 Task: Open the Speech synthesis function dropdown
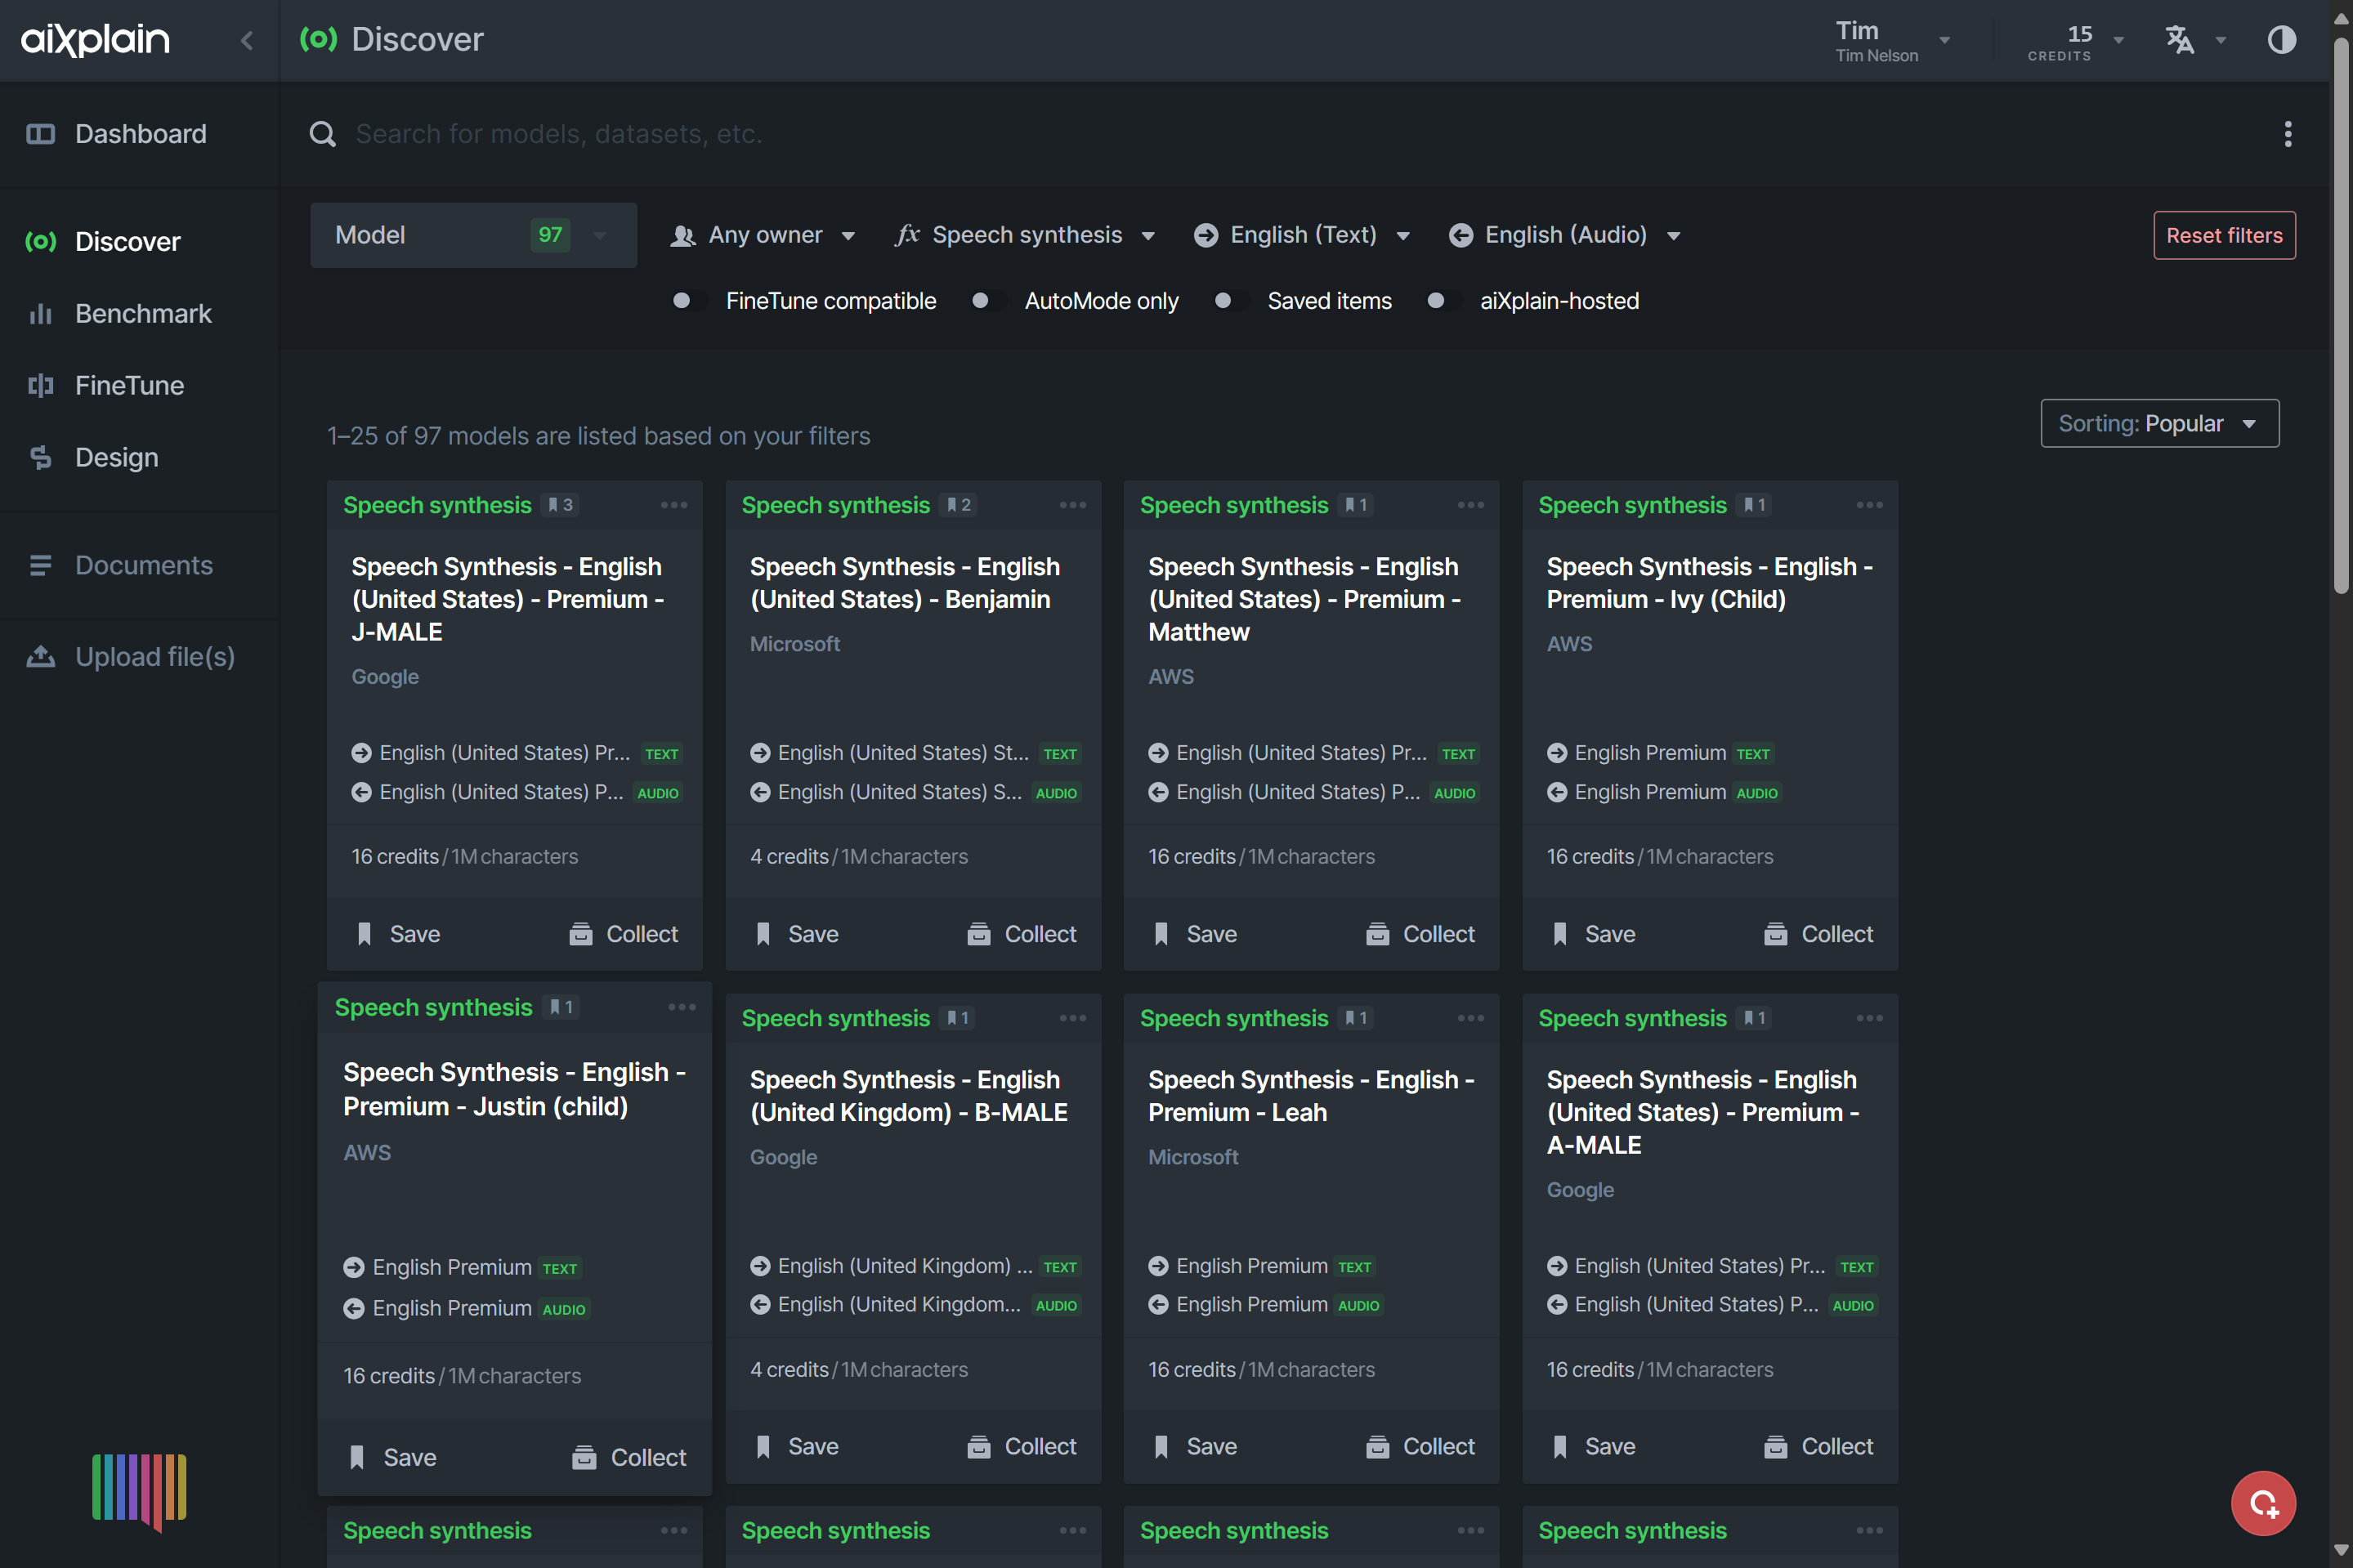point(1026,235)
